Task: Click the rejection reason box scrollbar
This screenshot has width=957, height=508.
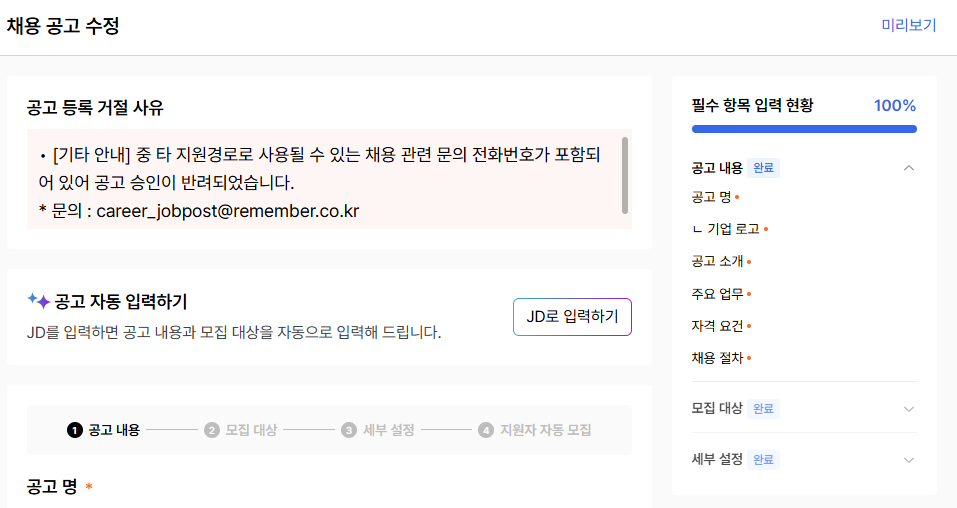Action: pyautogui.click(x=625, y=175)
